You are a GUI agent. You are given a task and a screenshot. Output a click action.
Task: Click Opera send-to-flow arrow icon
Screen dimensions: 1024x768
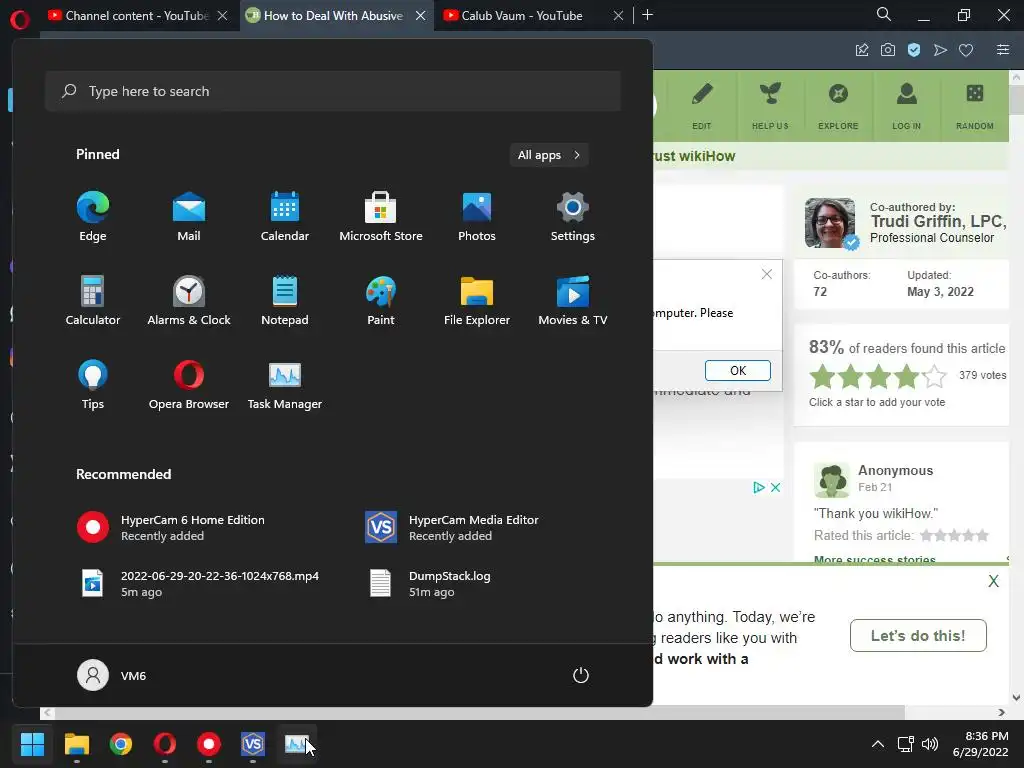click(940, 50)
